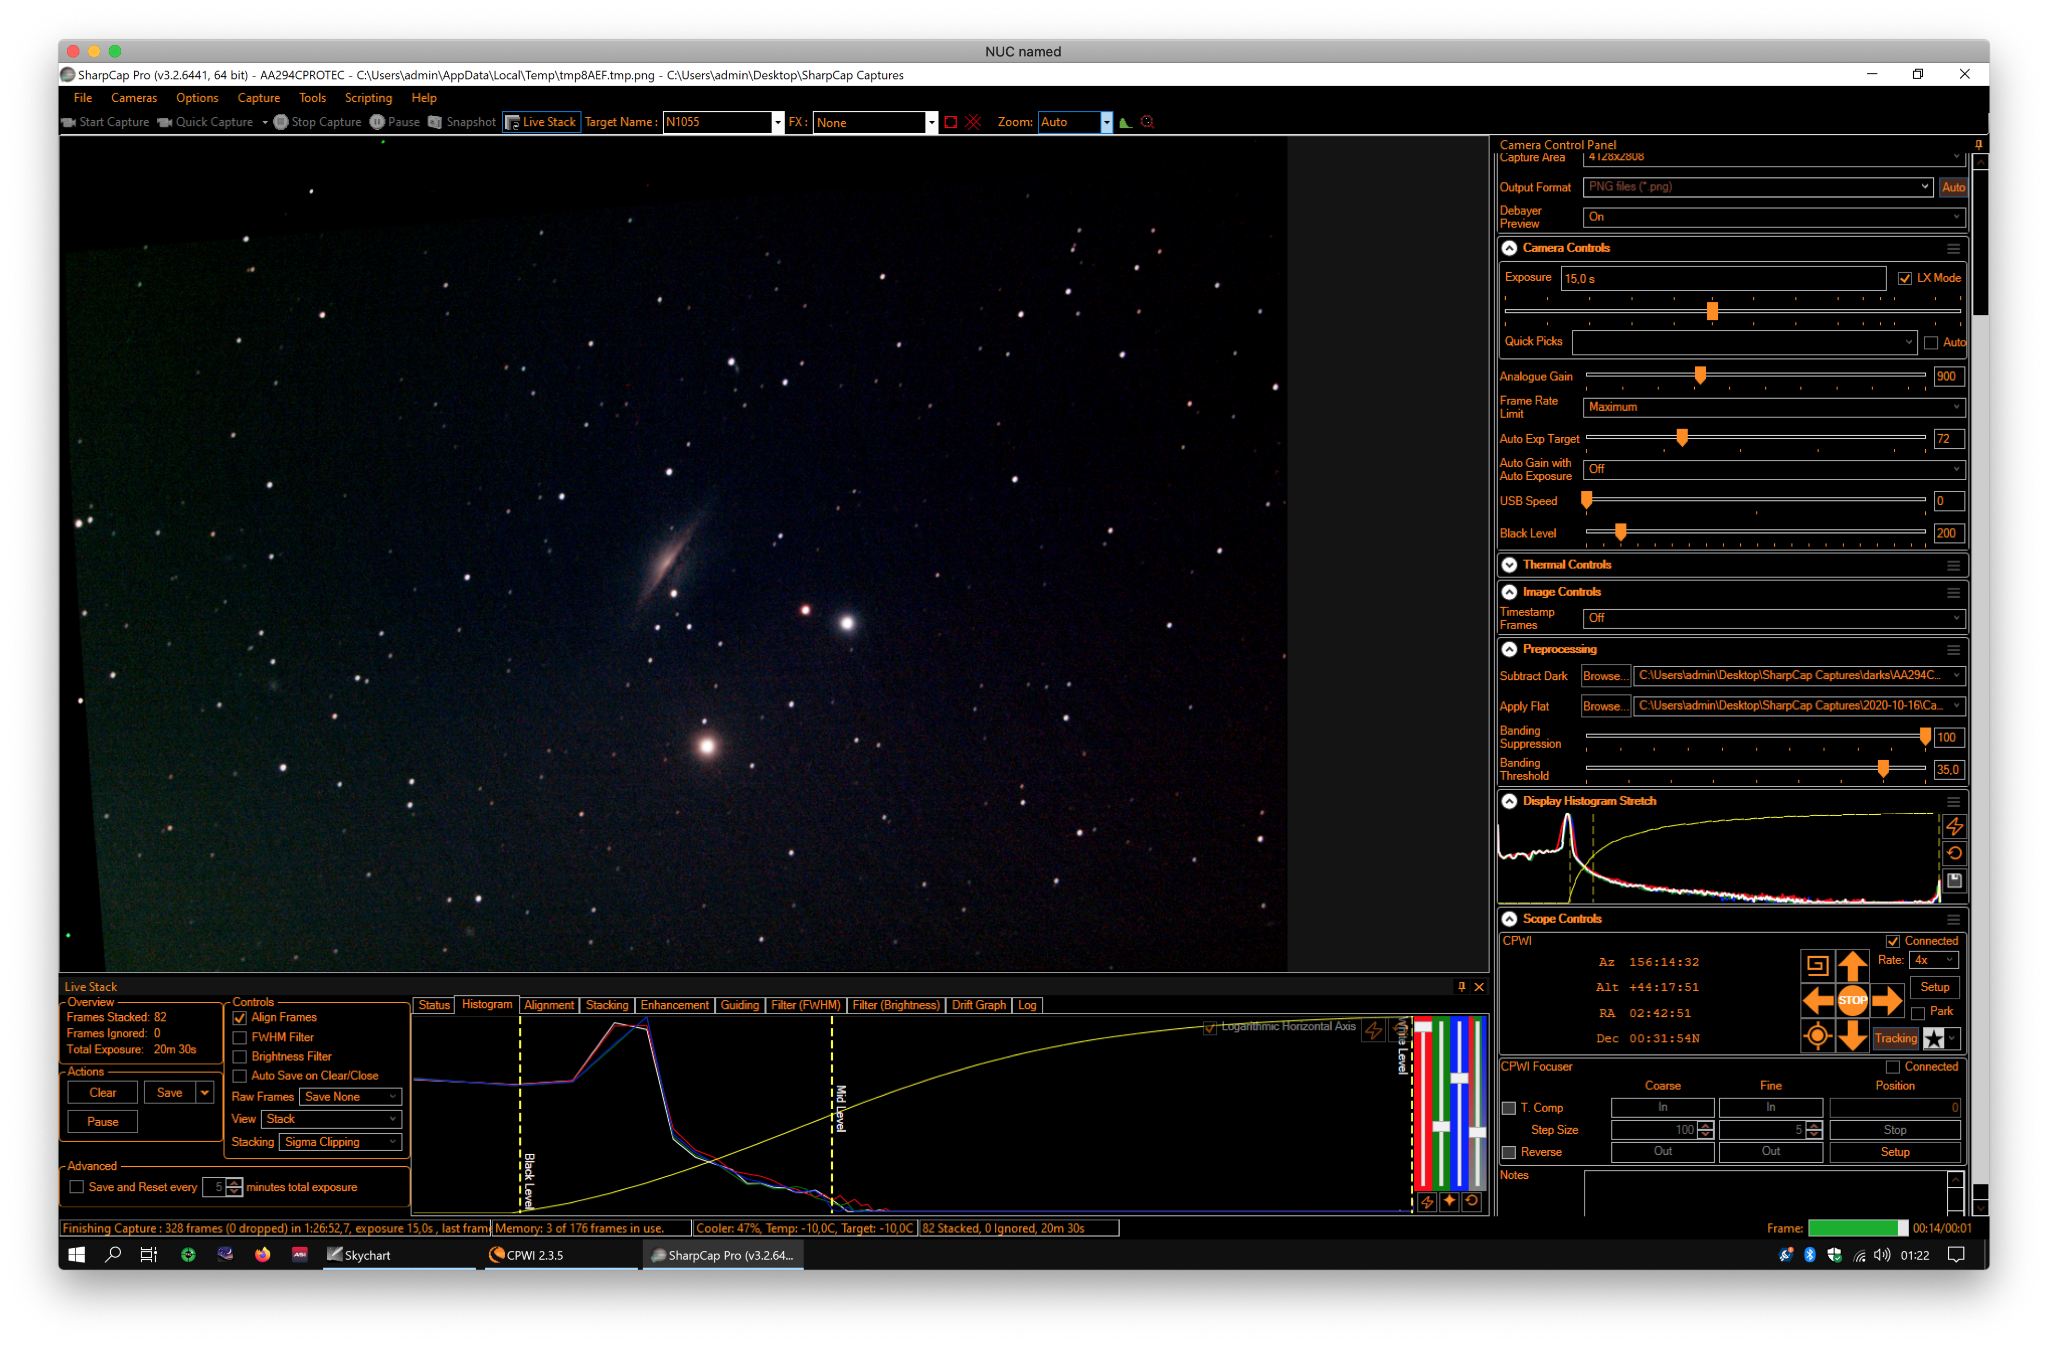This screenshot has width=2048, height=1347.
Task: Open the Frame Rate Limit dropdown
Action: pos(1774,407)
